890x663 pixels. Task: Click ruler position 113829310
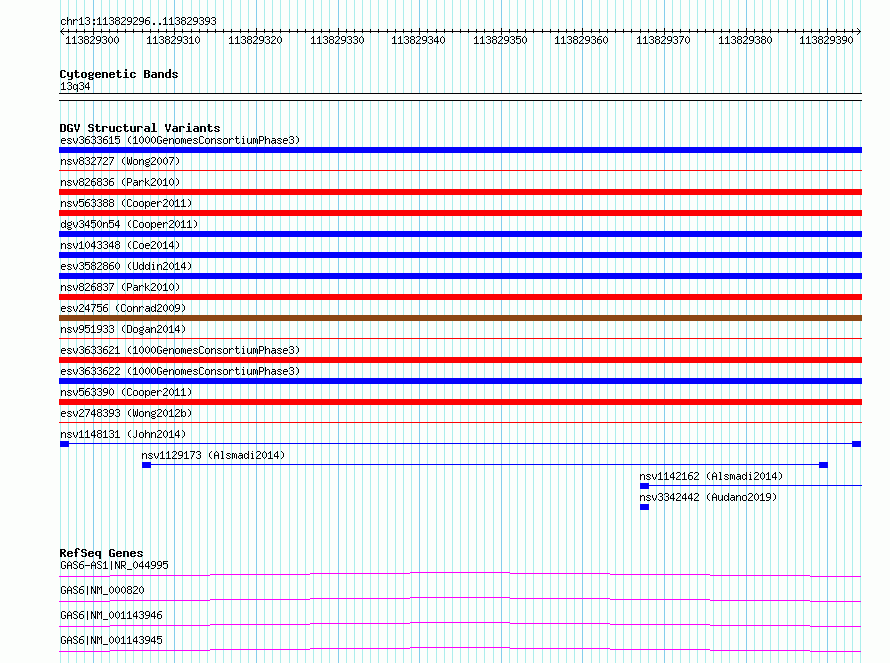173,40
